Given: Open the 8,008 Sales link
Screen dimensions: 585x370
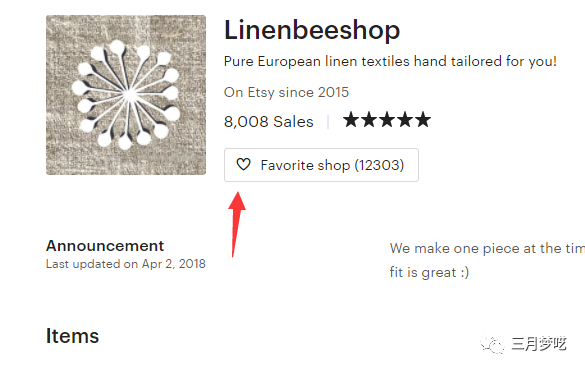Looking at the screenshot, I should coord(269,122).
